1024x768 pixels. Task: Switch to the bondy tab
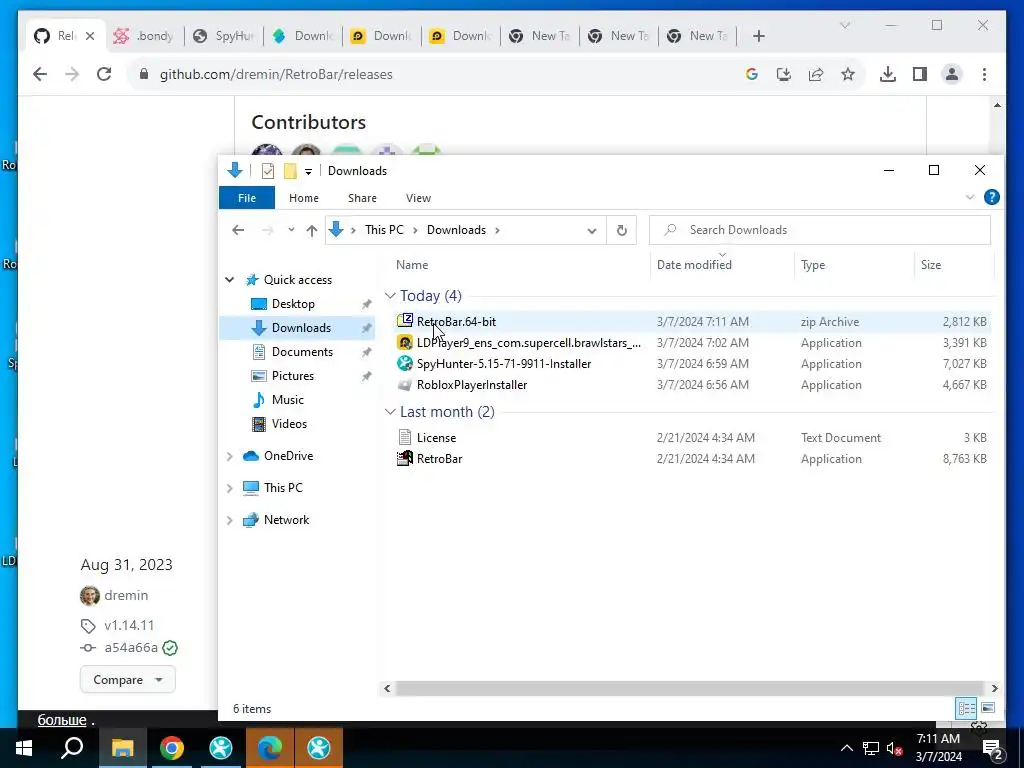click(144, 36)
